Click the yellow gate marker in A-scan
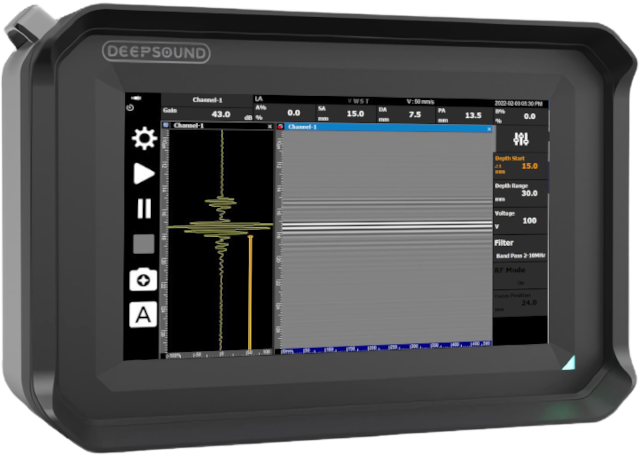Image resolution: width=640 pixels, height=455 pixels. (x=250, y=292)
